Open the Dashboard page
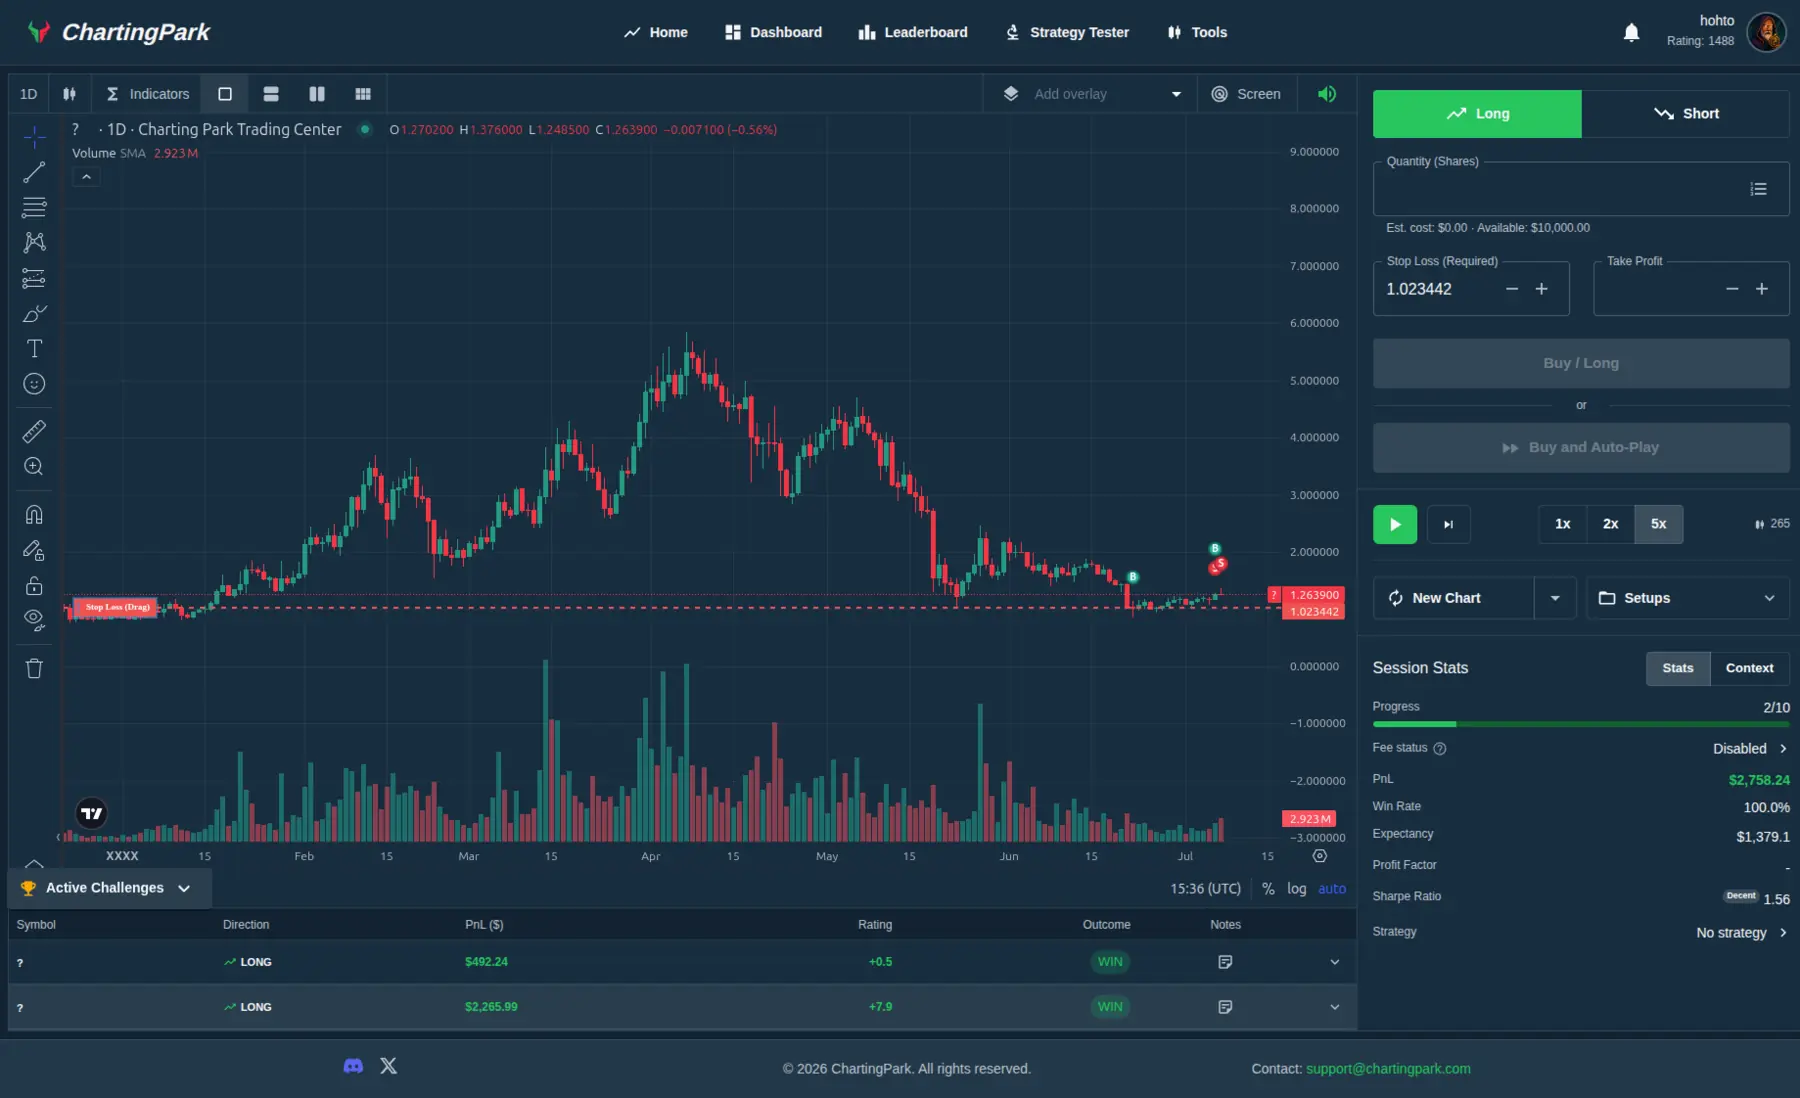 tap(774, 32)
